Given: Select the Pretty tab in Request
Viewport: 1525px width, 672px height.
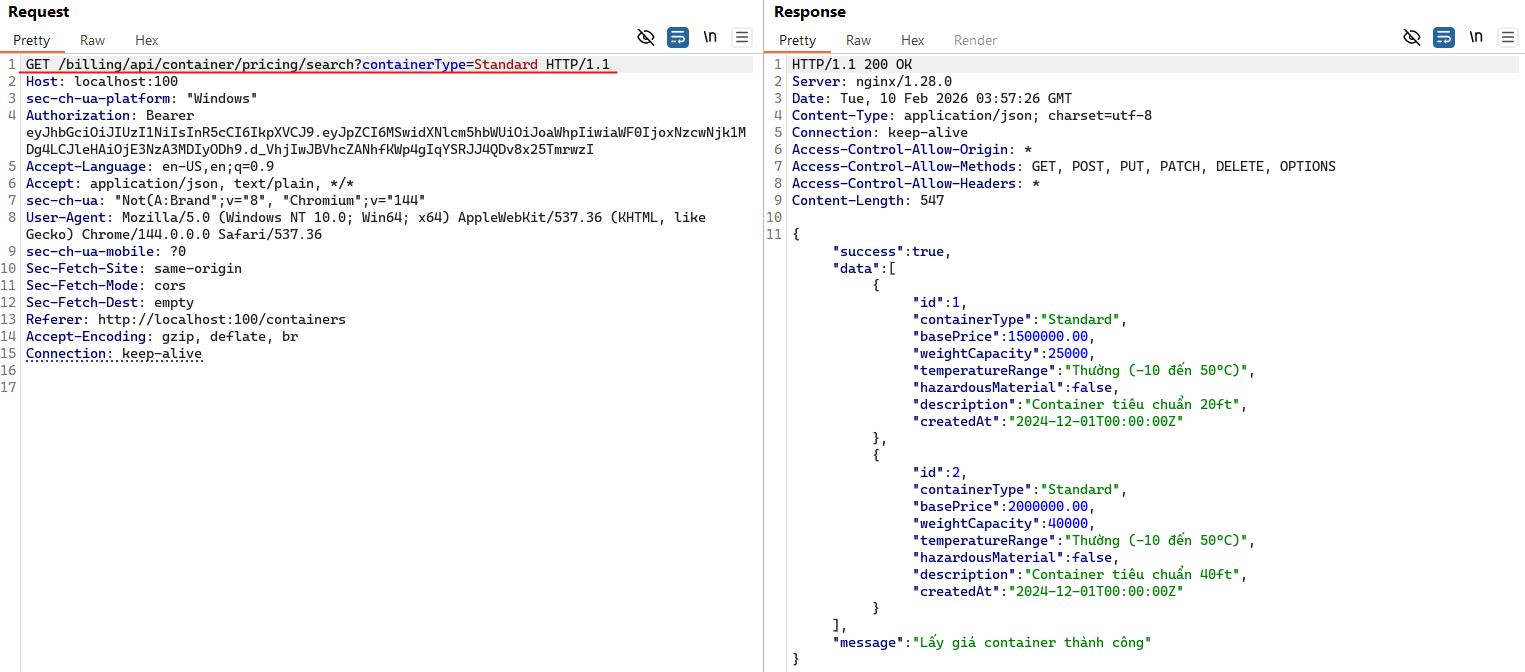Looking at the screenshot, I should [x=32, y=40].
